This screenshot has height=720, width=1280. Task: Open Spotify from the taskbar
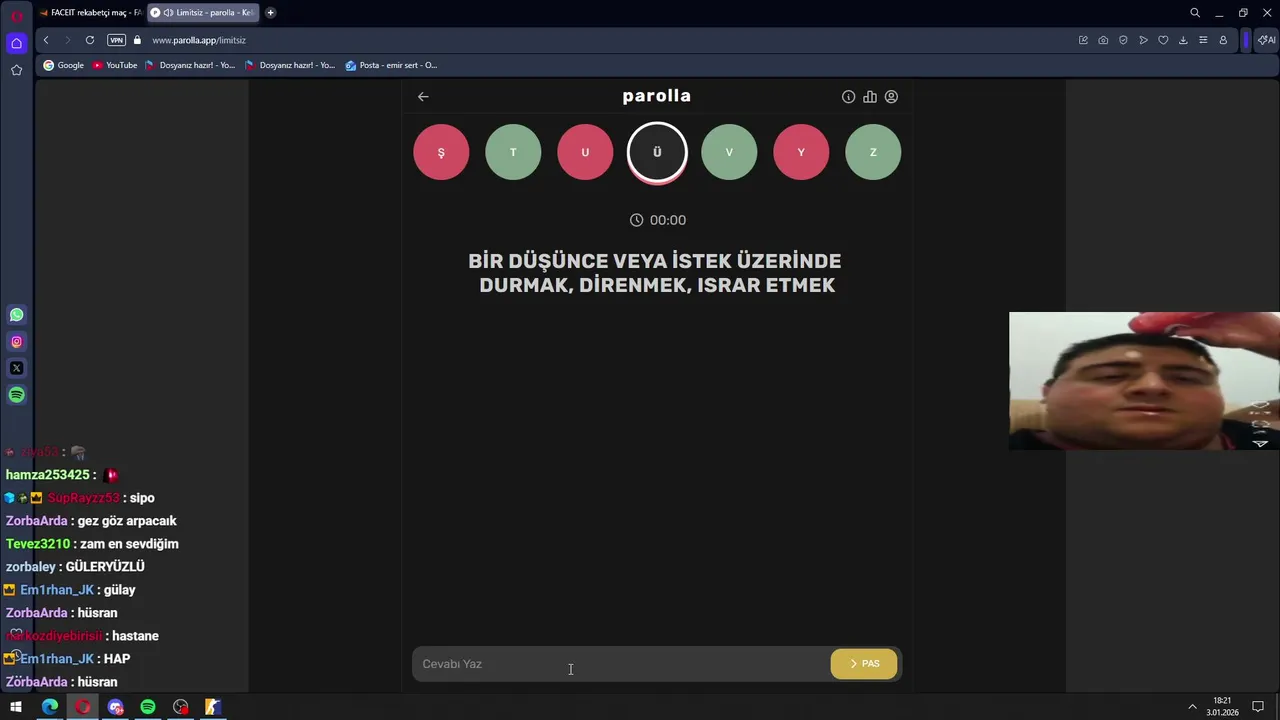[x=148, y=707]
